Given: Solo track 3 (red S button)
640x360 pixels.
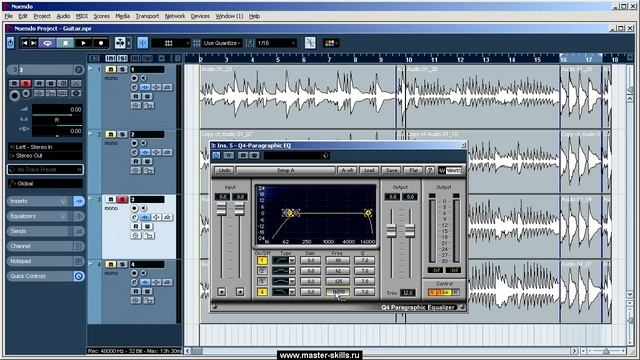Looking at the screenshot, I should coord(122,199).
